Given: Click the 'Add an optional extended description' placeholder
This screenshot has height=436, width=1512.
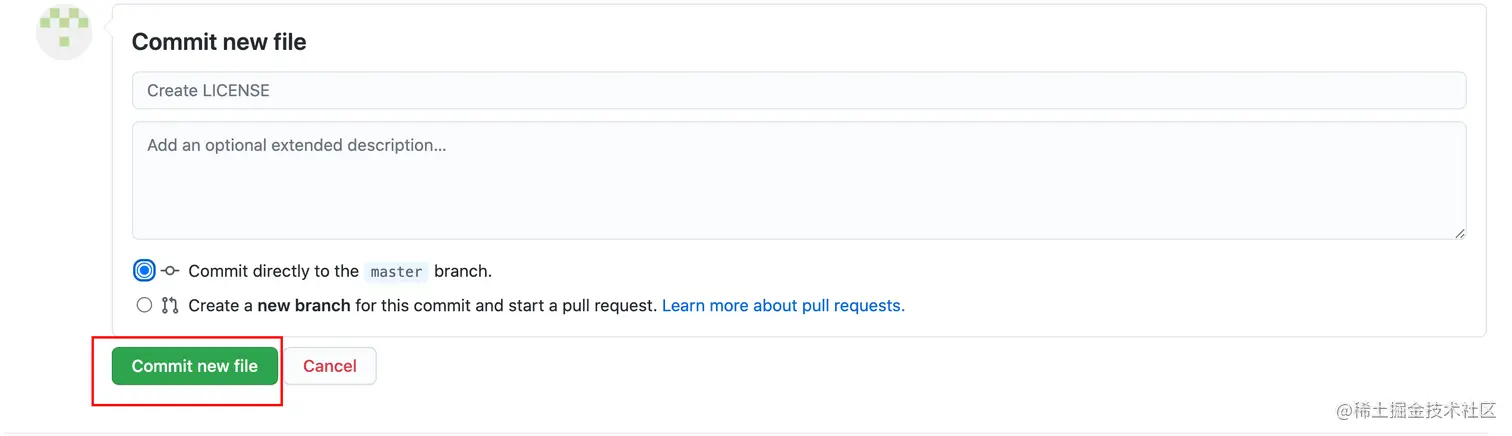Looking at the screenshot, I should [297, 145].
